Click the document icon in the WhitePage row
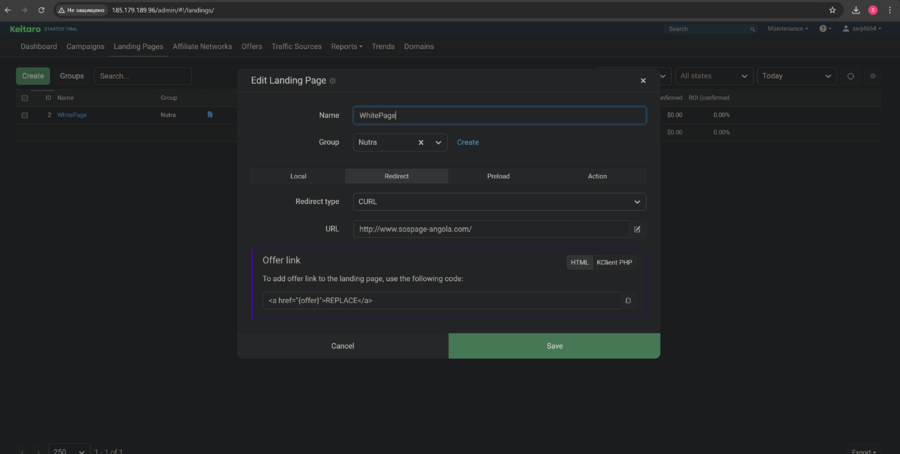900x454 pixels. point(210,115)
